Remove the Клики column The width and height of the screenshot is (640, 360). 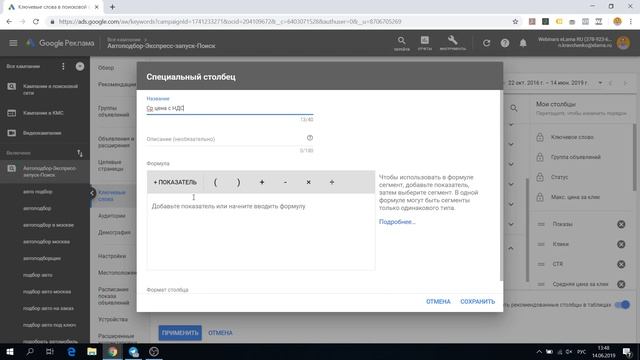click(x=621, y=244)
